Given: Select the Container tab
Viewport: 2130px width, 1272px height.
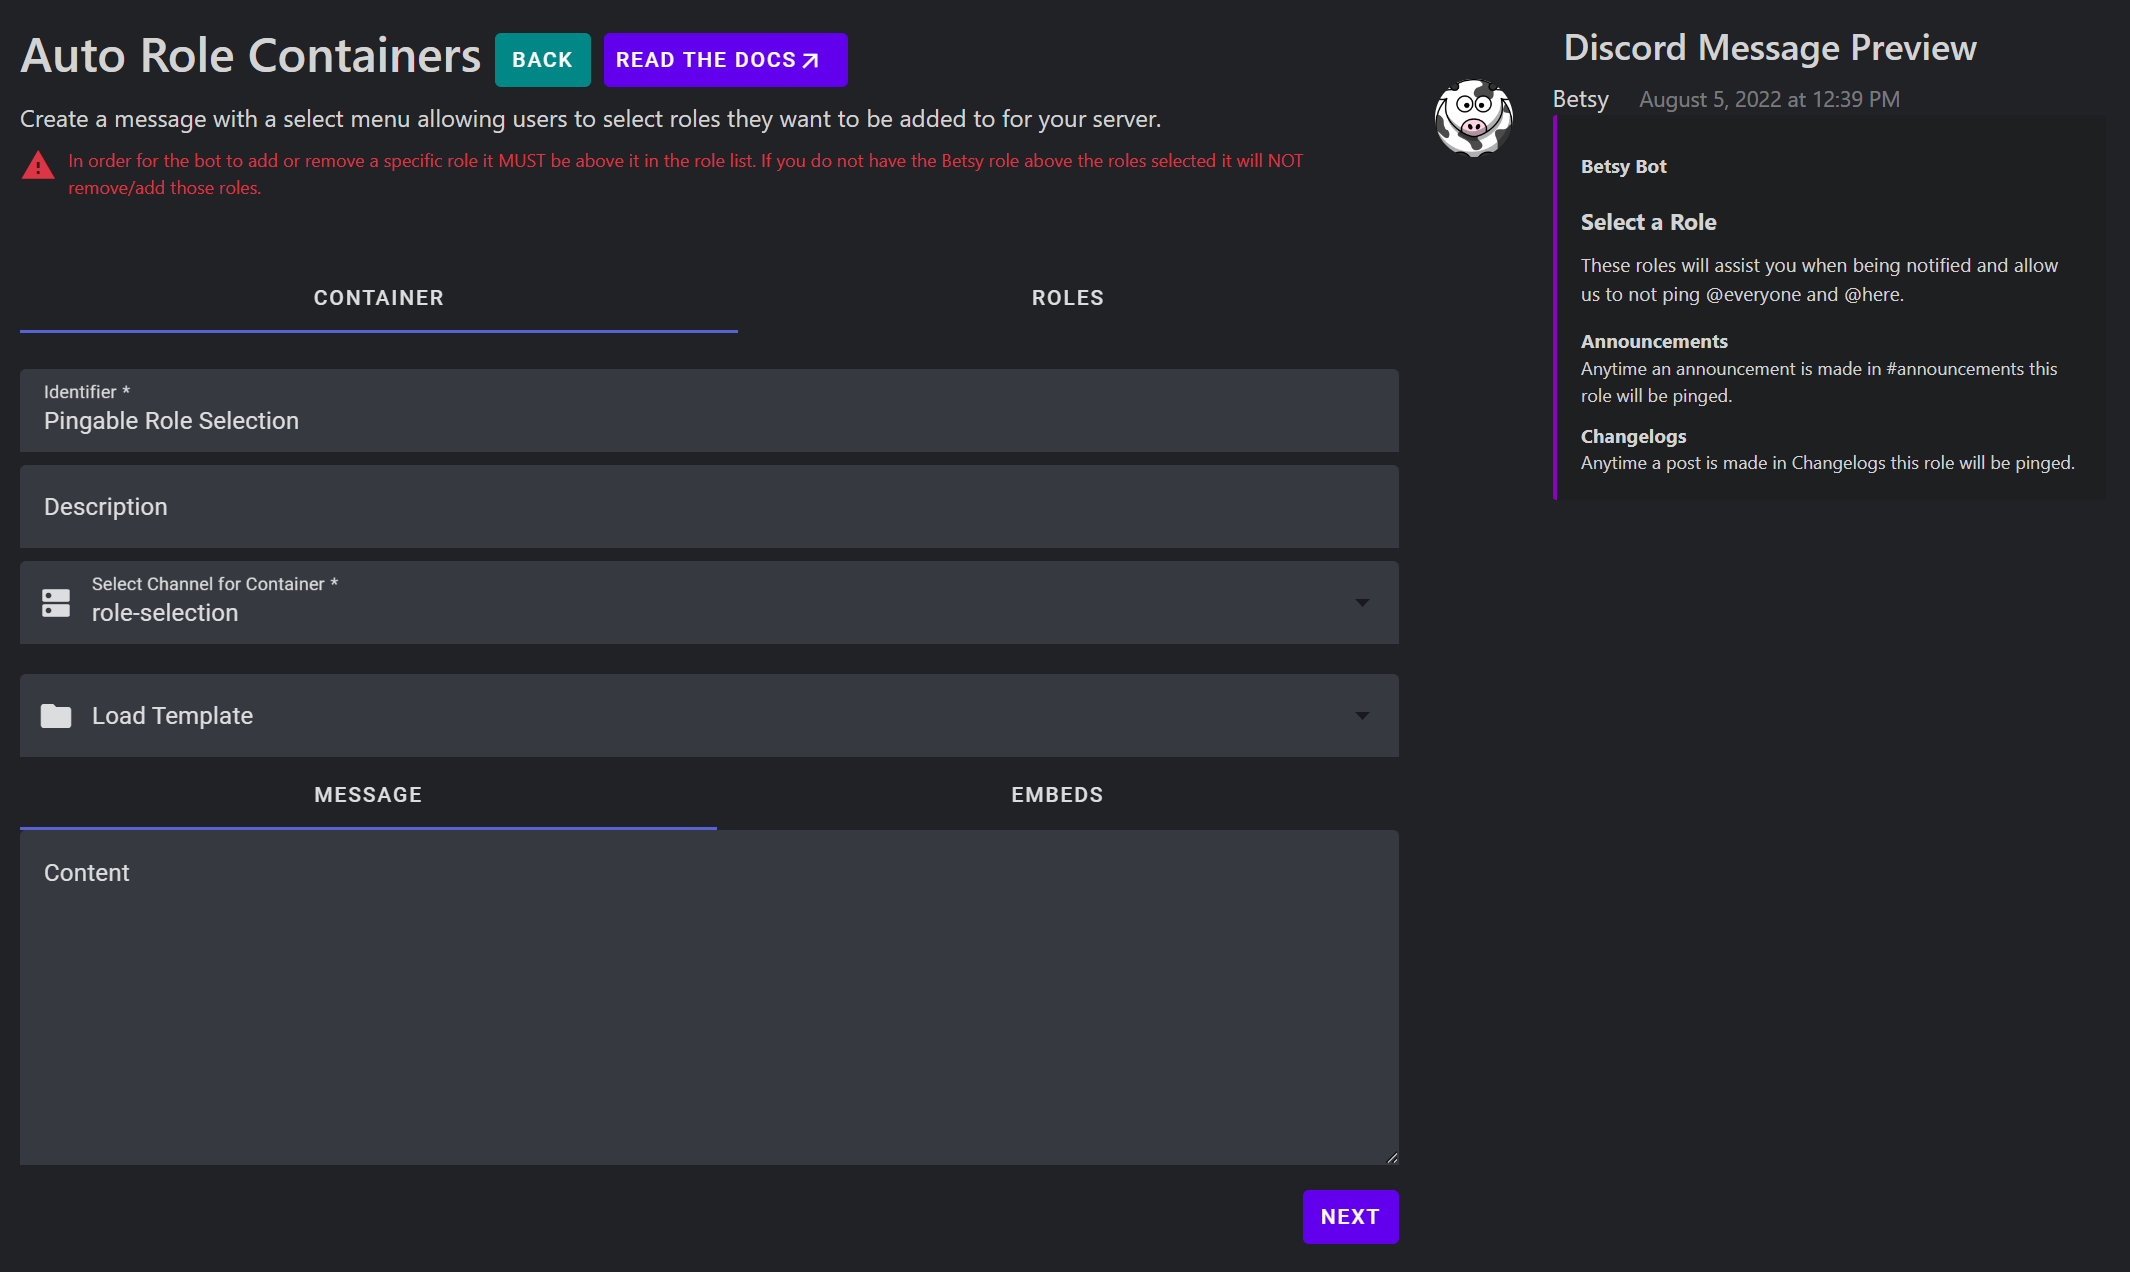Looking at the screenshot, I should click(x=378, y=298).
